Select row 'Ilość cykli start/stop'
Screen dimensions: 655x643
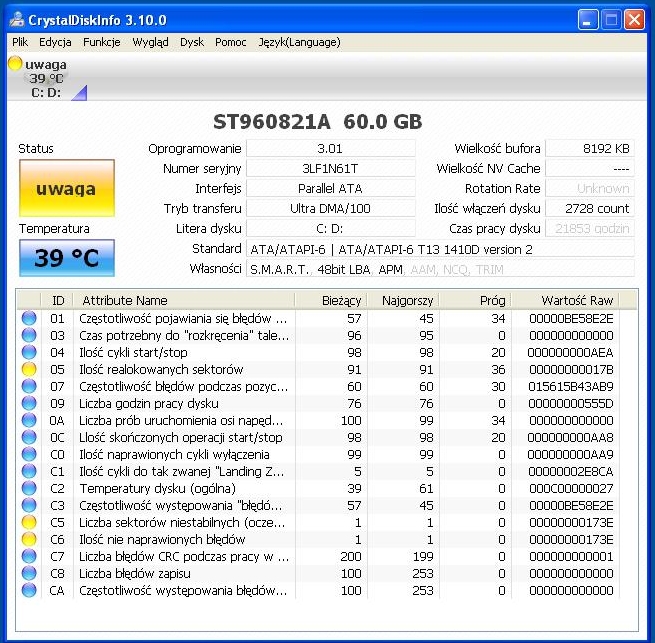(318, 352)
